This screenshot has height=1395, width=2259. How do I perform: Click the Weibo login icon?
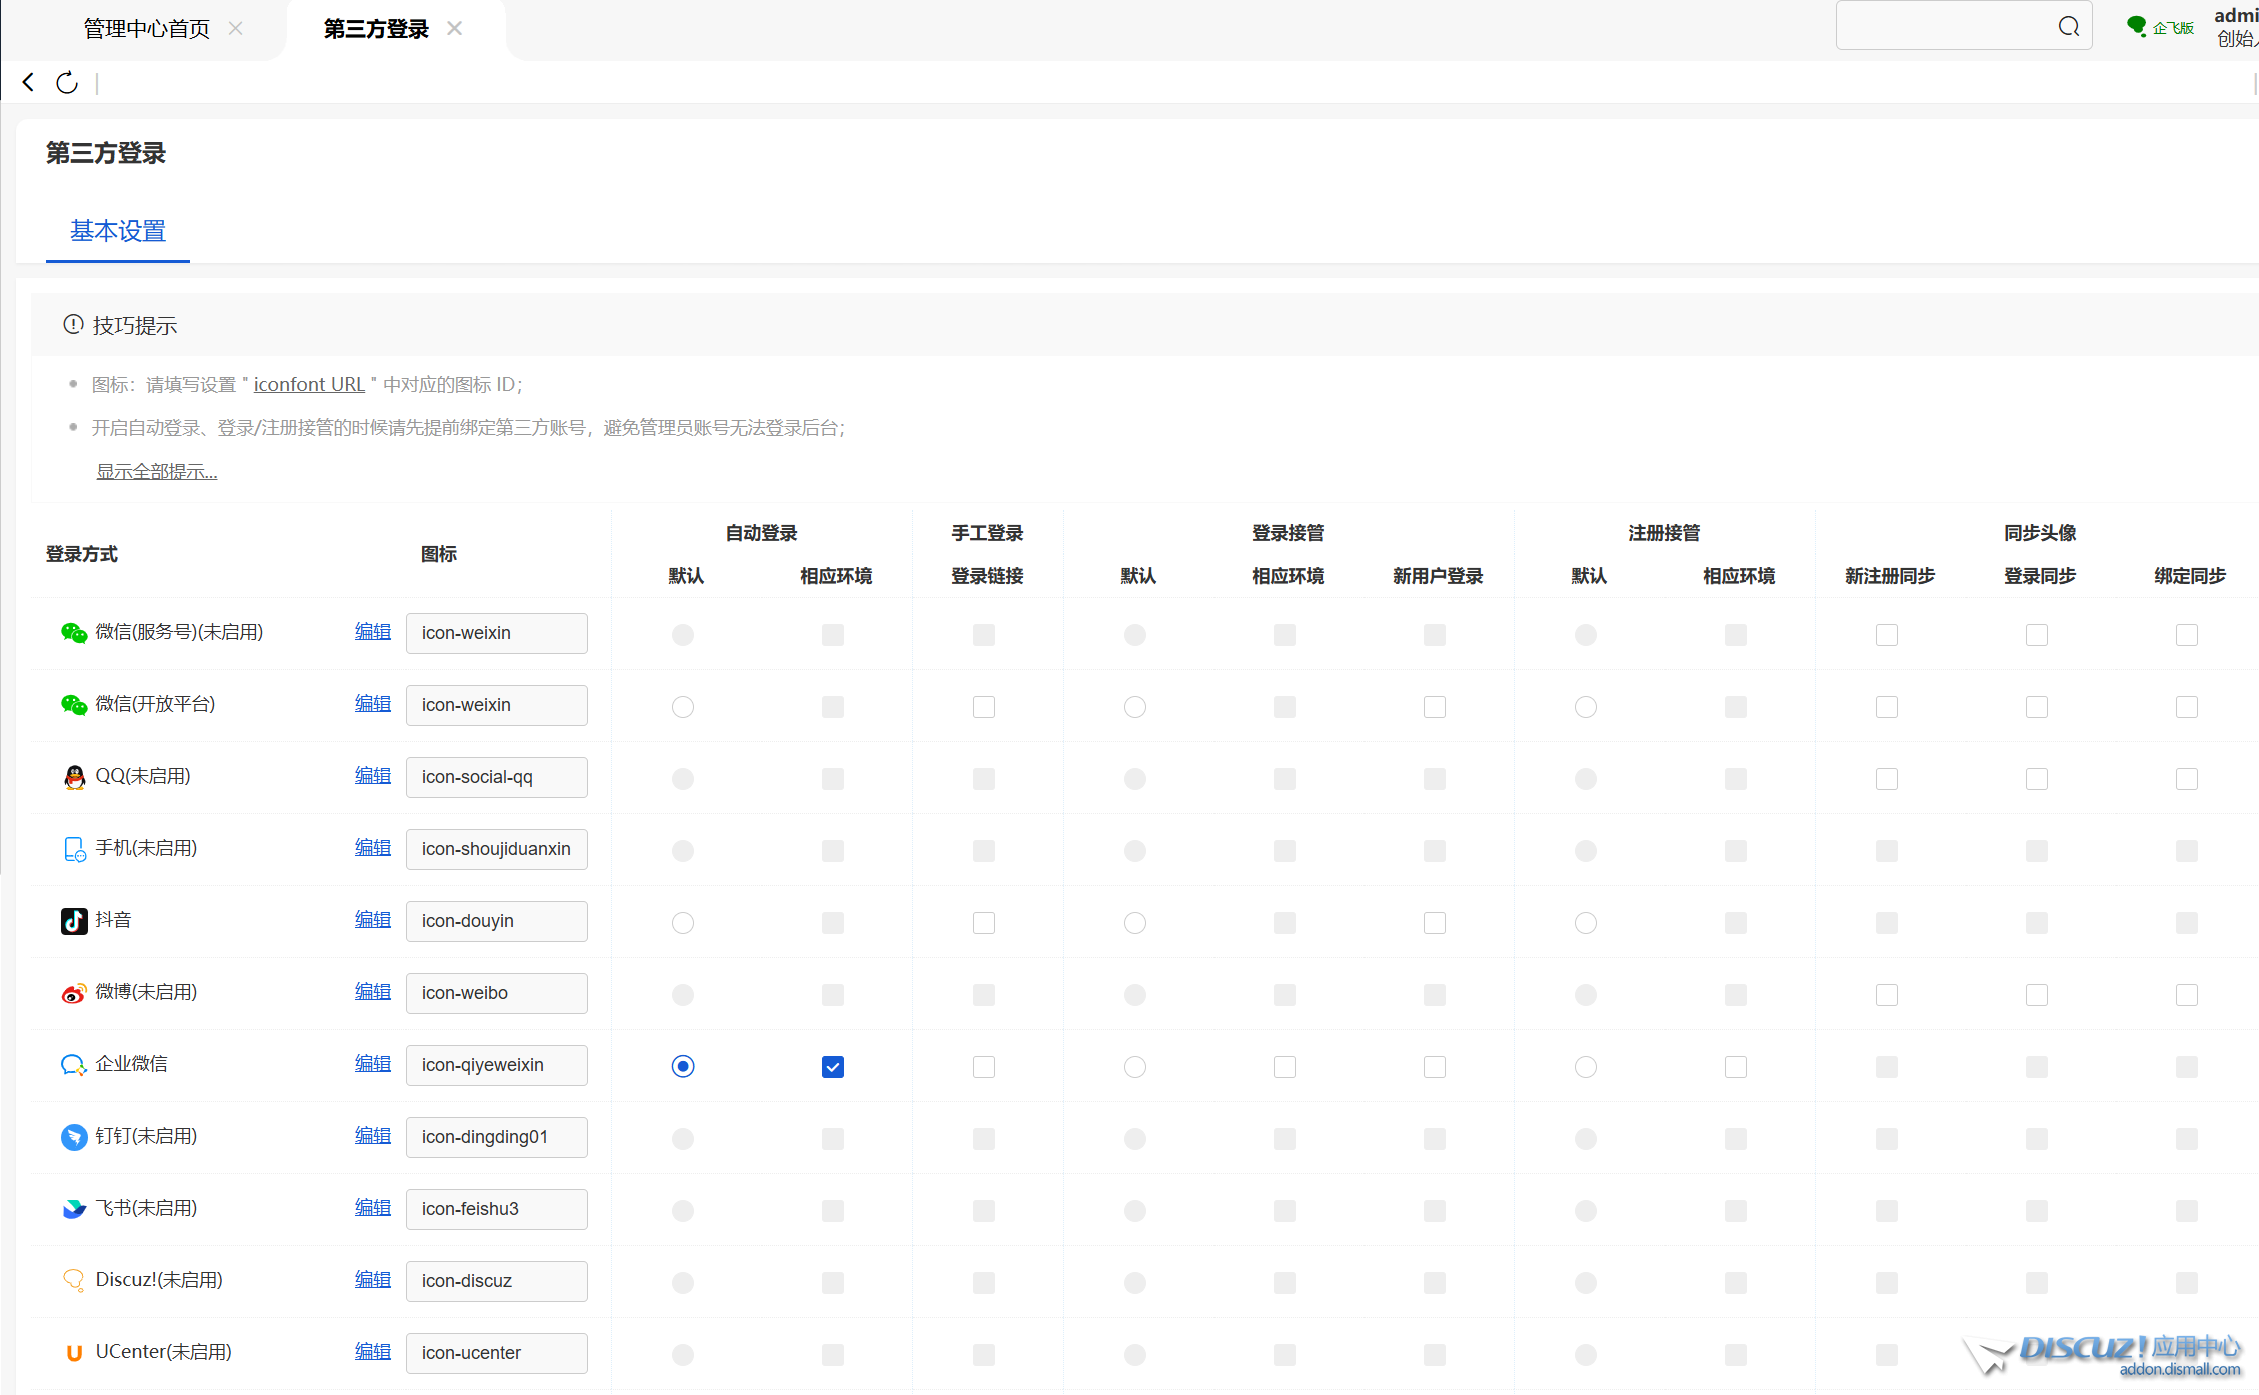[x=74, y=993]
